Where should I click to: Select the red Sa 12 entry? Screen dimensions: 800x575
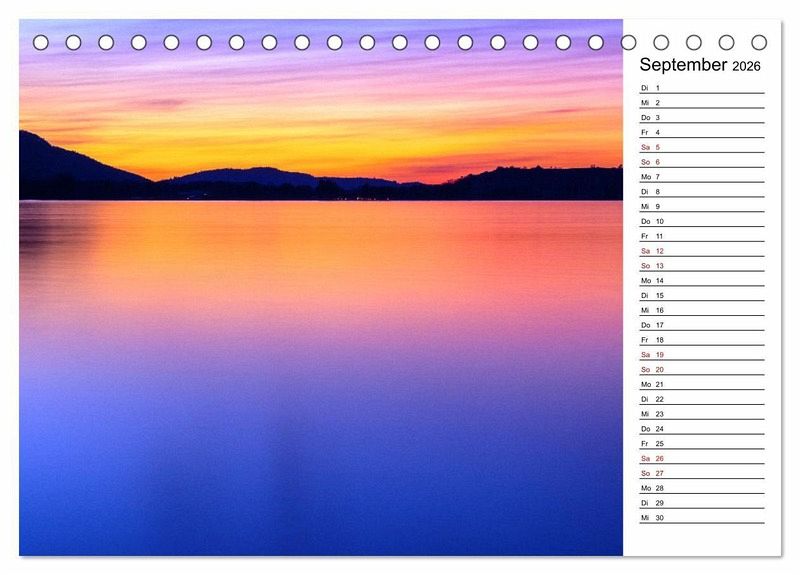pos(701,251)
